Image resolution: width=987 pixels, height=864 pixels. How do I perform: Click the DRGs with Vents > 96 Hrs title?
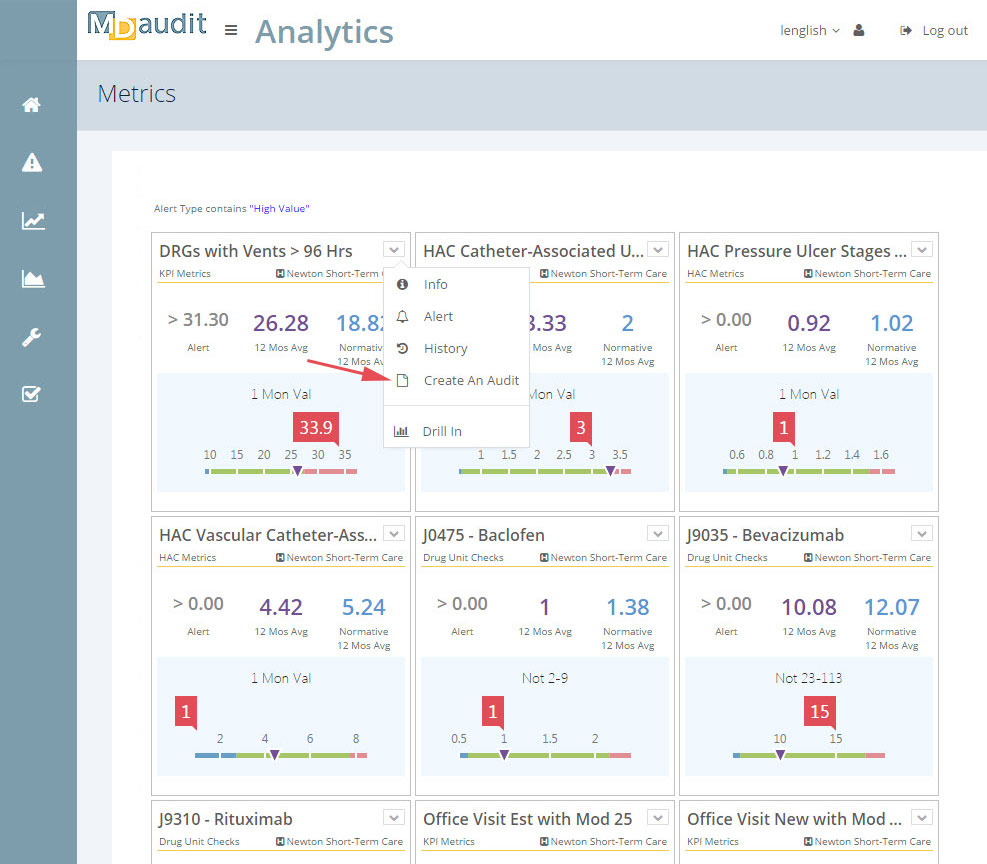(256, 251)
